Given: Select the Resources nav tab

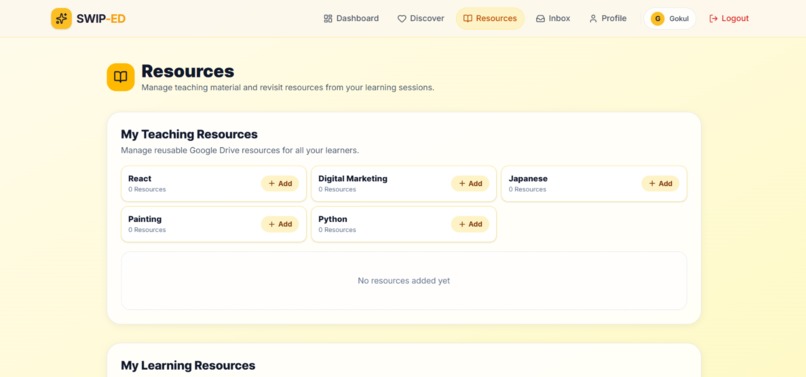Looking at the screenshot, I should coord(490,19).
